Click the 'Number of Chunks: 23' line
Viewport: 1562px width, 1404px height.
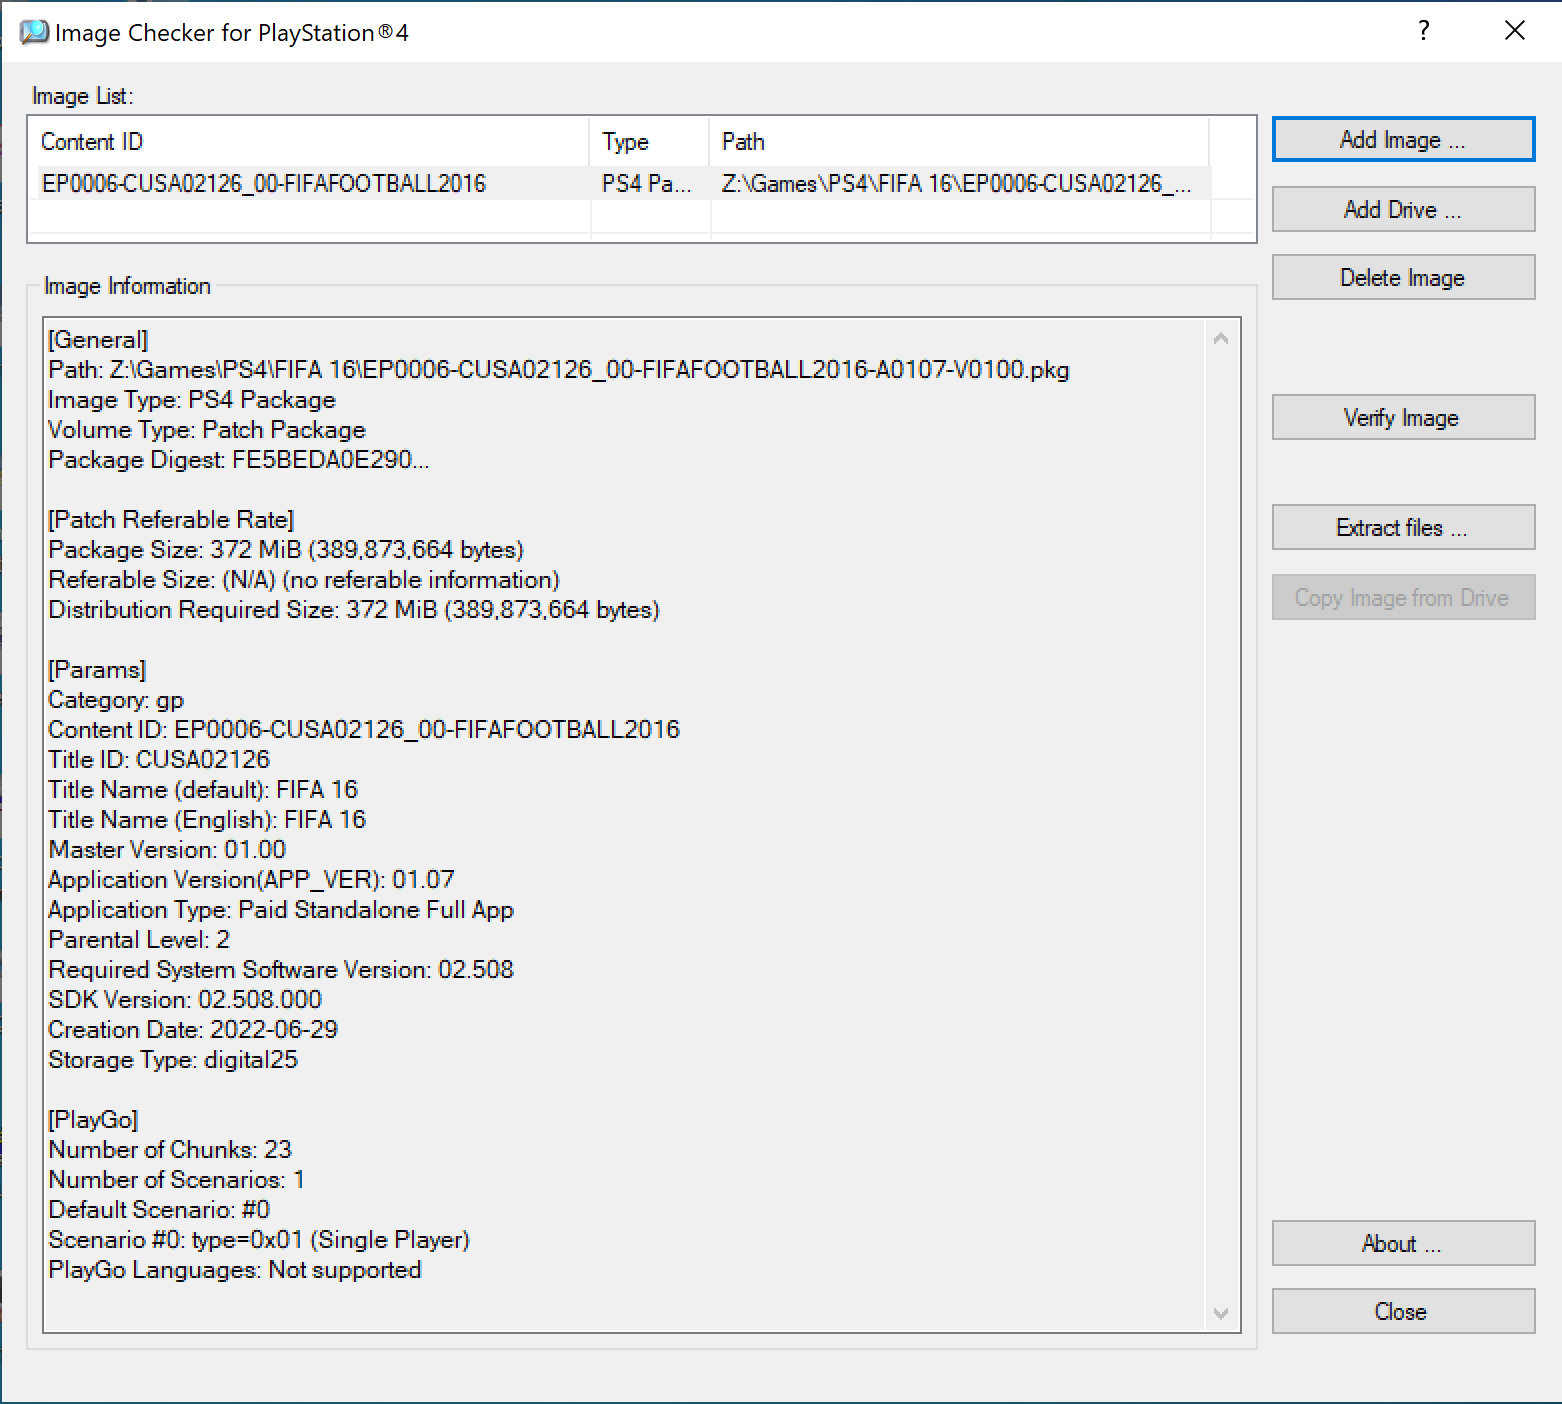click(170, 1150)
